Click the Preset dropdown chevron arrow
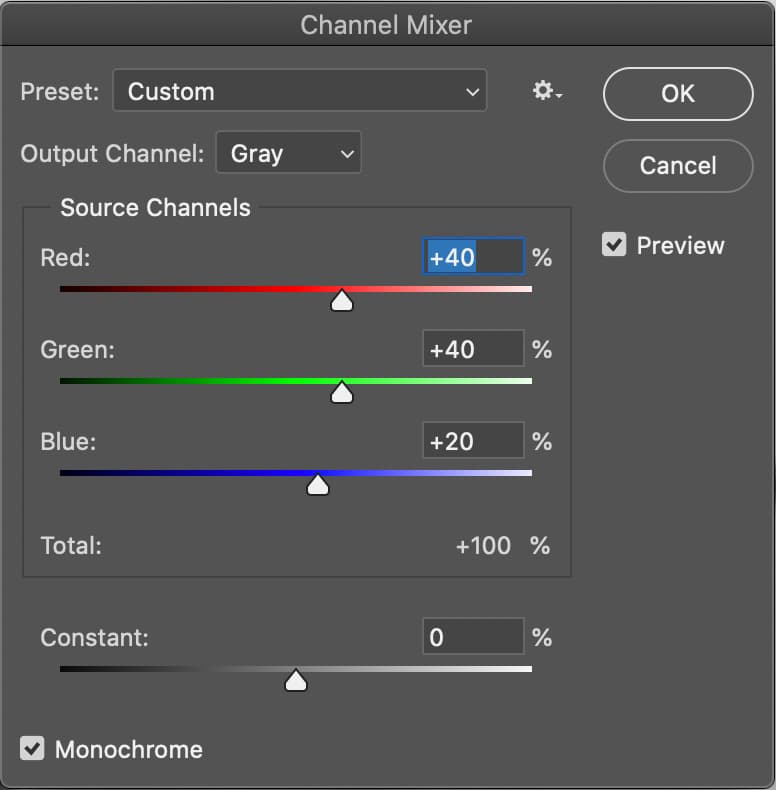This screenshot has width=776, height=790. 472,92
